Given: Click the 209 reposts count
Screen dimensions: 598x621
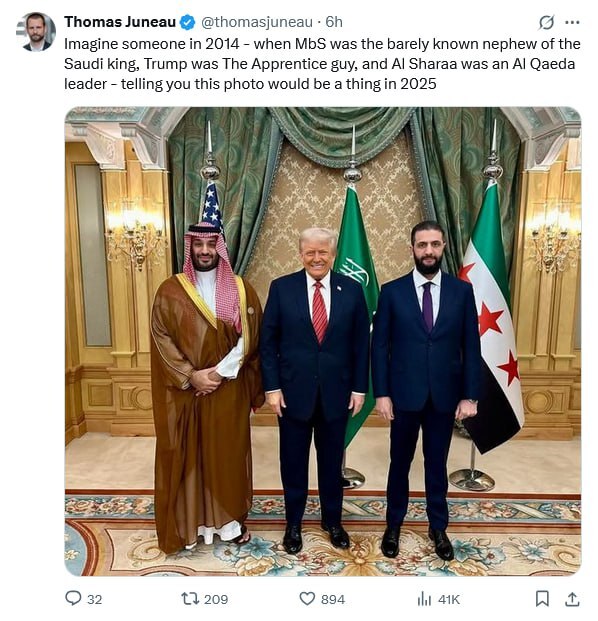Looking at the screenshot, I should [216, 600].
